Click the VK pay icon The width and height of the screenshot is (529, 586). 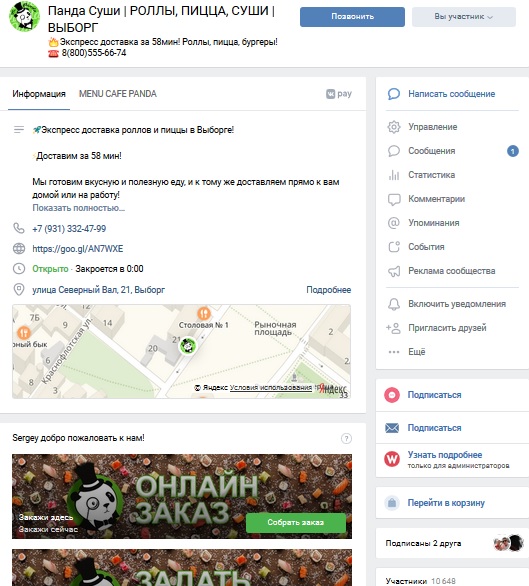point(339,94)
